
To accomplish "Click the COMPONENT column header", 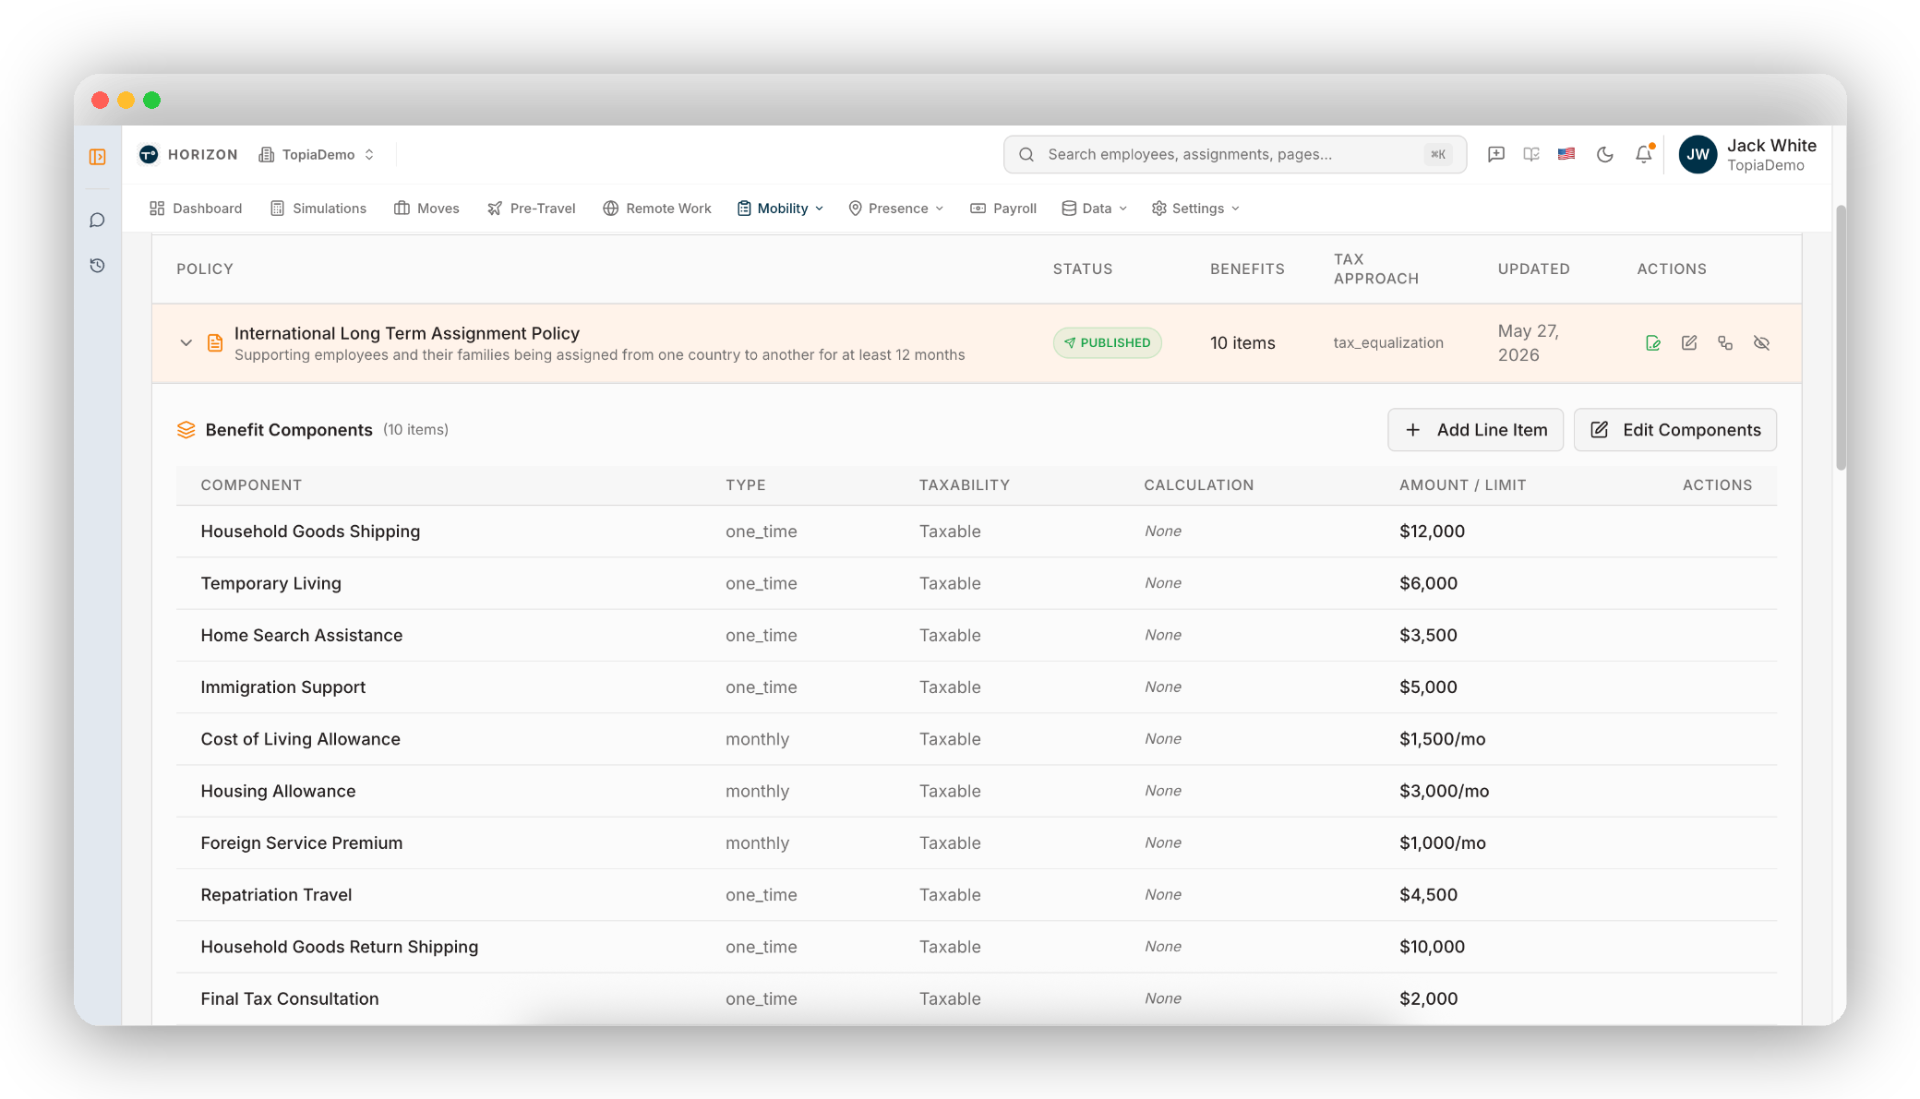I will pyautogui.click(x=251, y=485).
